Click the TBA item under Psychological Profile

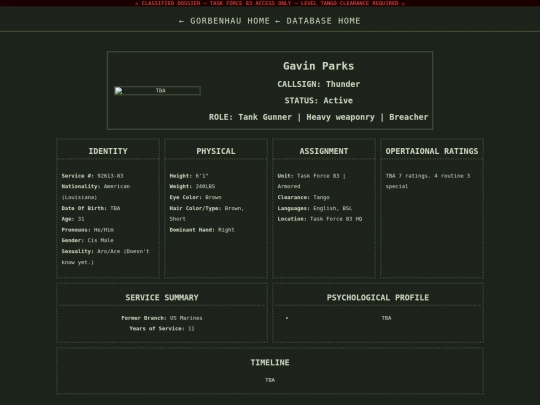386,318
